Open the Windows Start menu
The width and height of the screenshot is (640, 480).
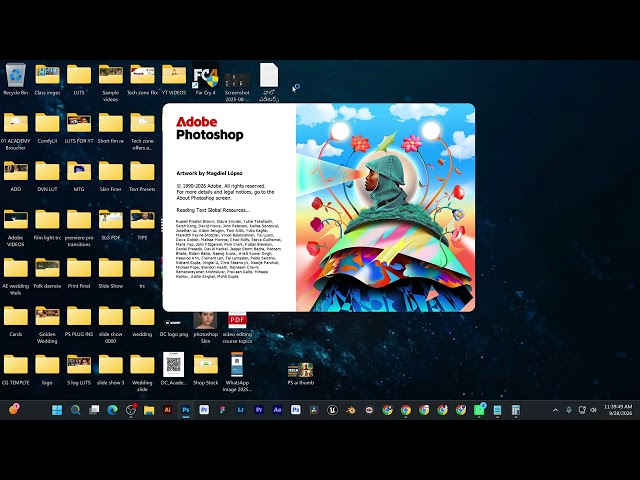(x=57, y=410)
